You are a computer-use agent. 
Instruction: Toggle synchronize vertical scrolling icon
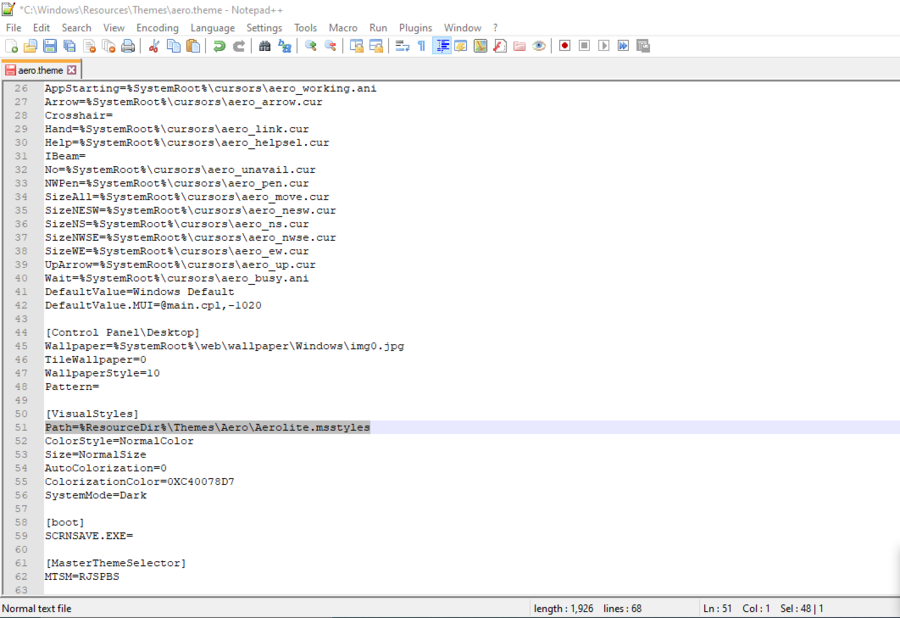coord(356,46)
